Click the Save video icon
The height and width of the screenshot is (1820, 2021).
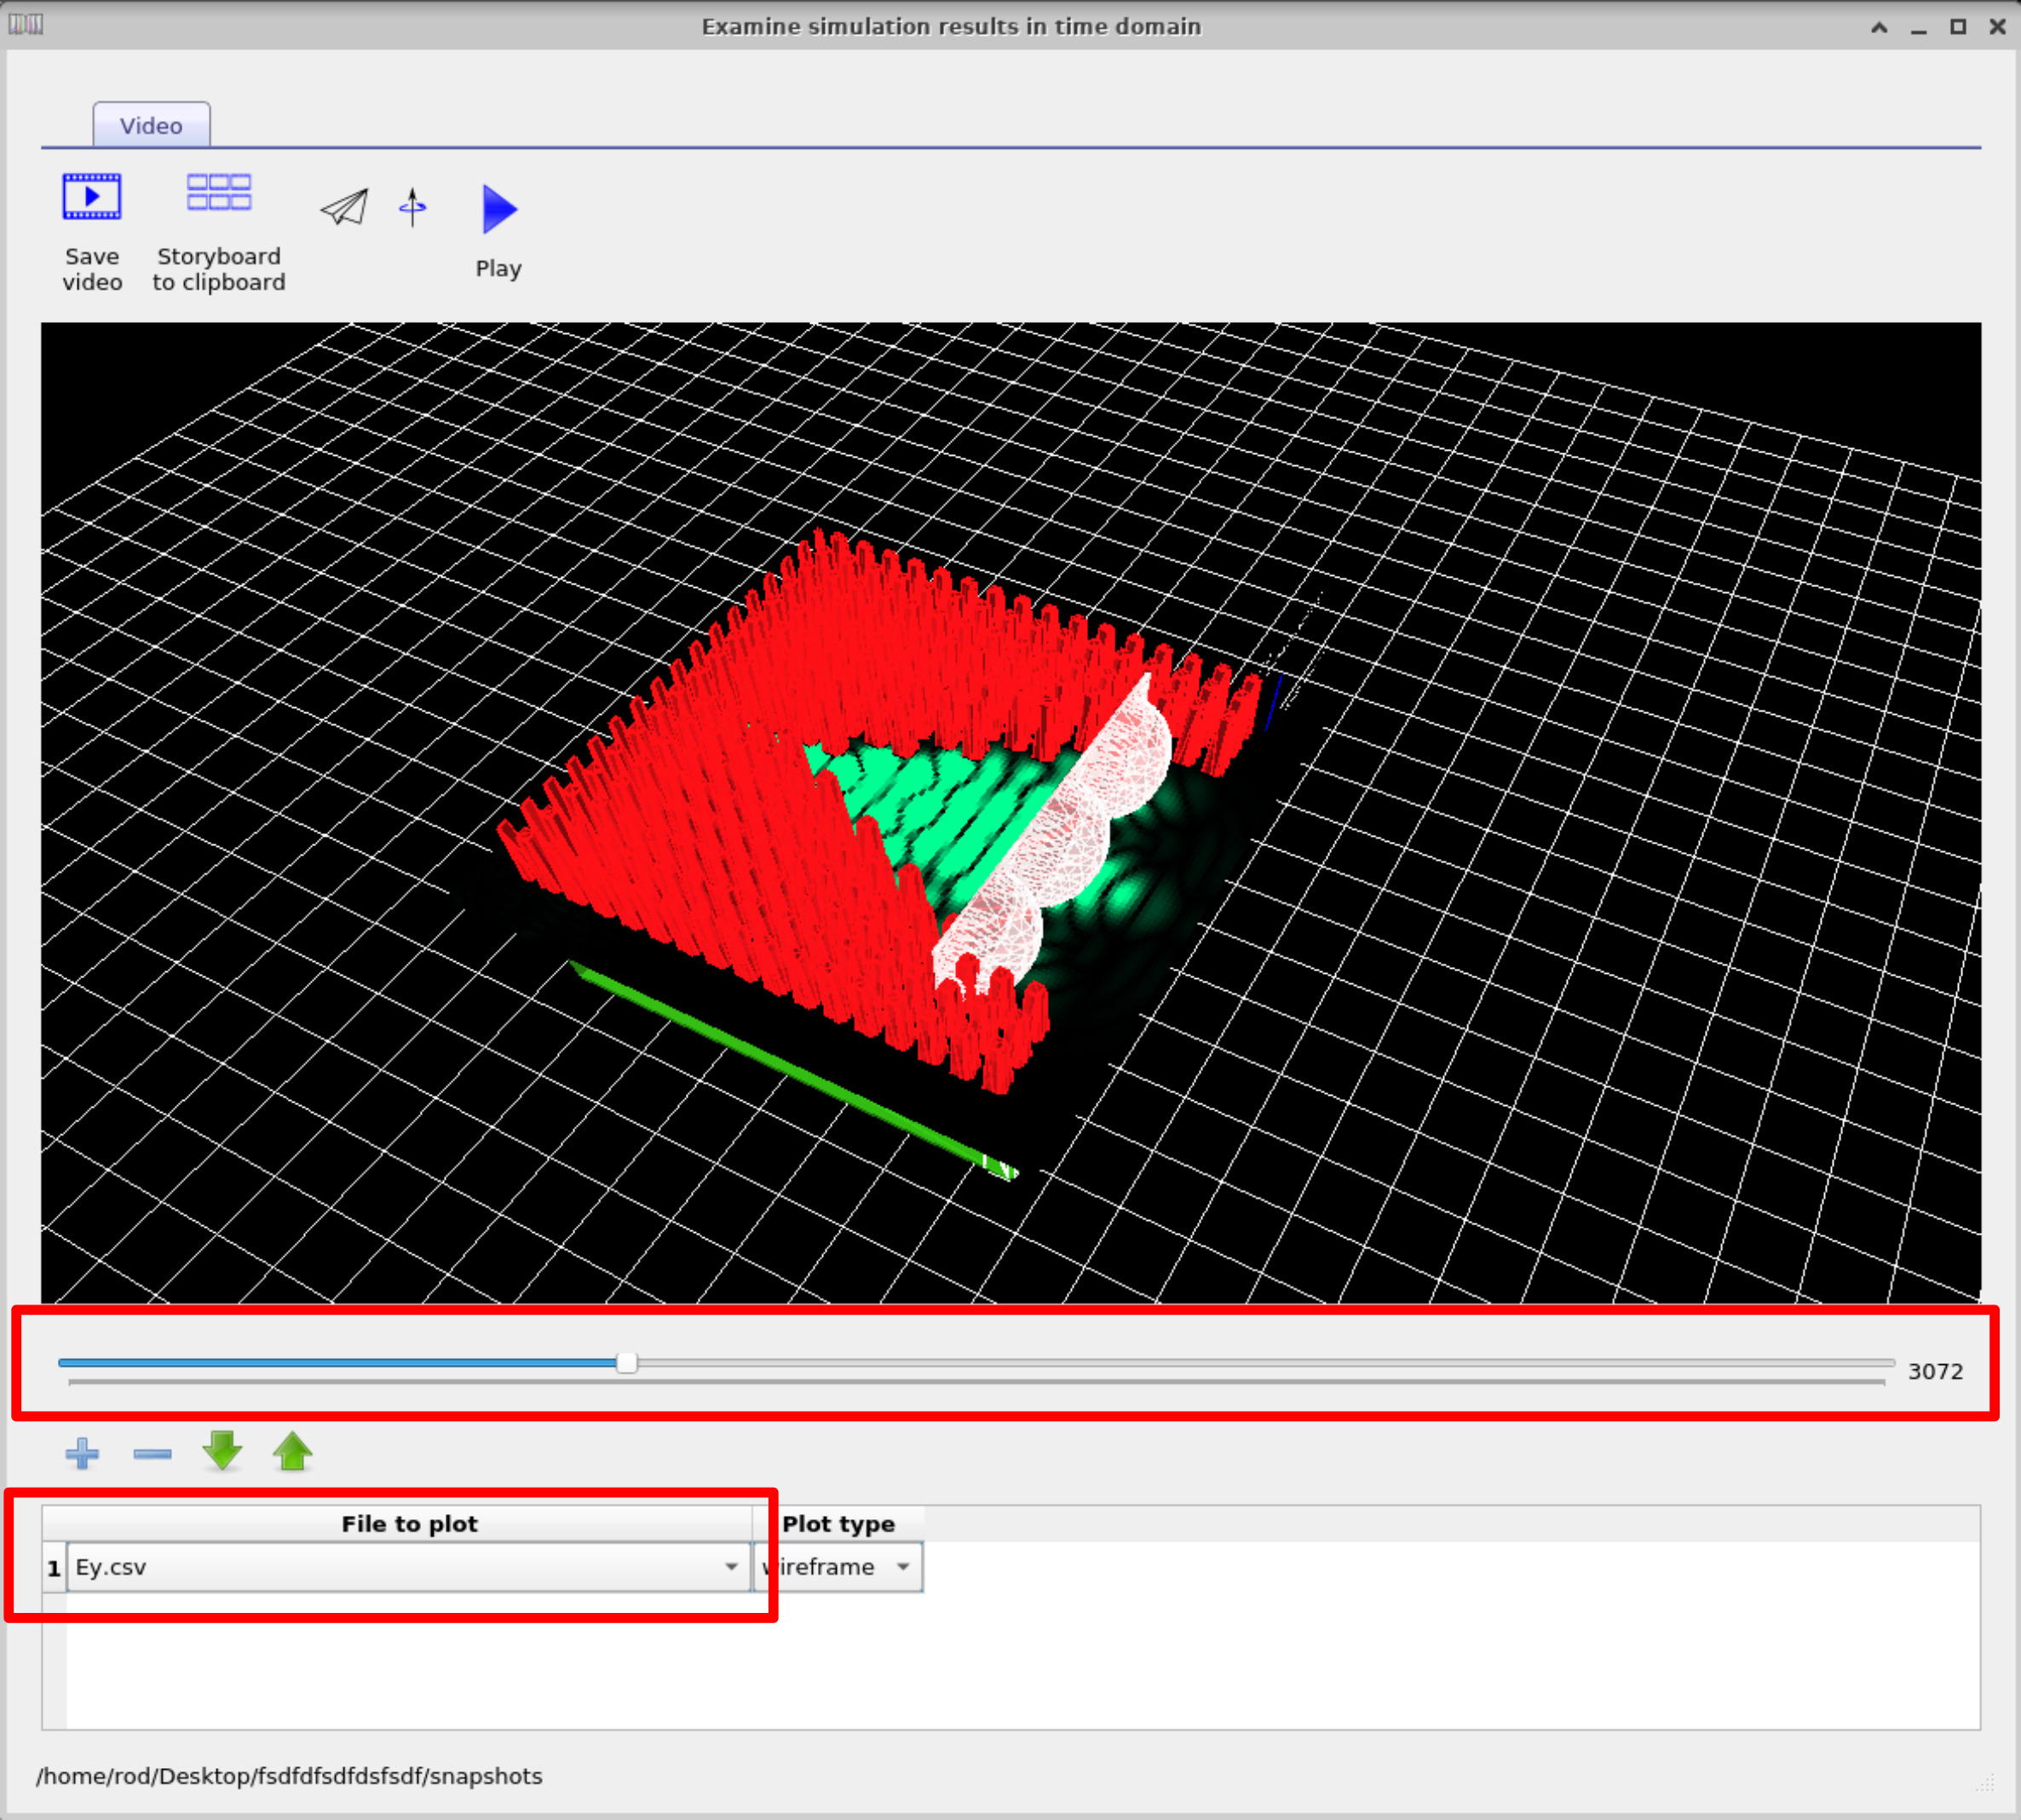pos(91,197)
